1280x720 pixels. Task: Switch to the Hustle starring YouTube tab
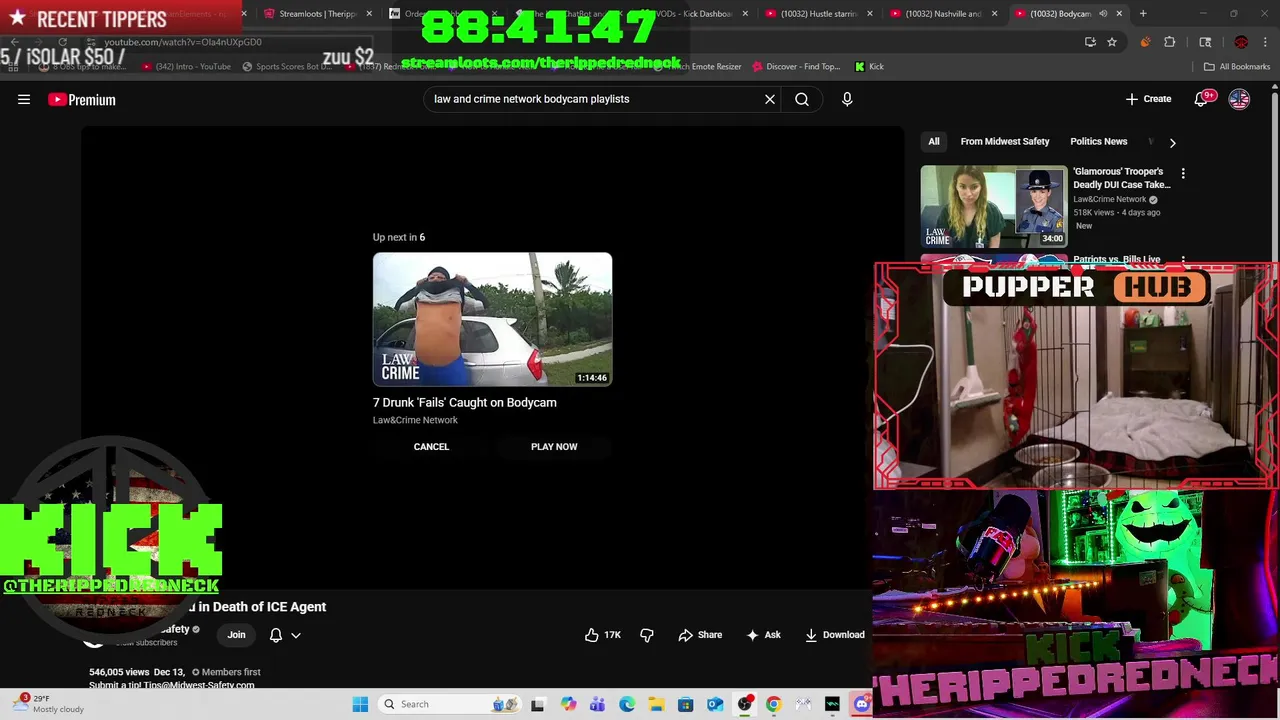pos(818,14)
